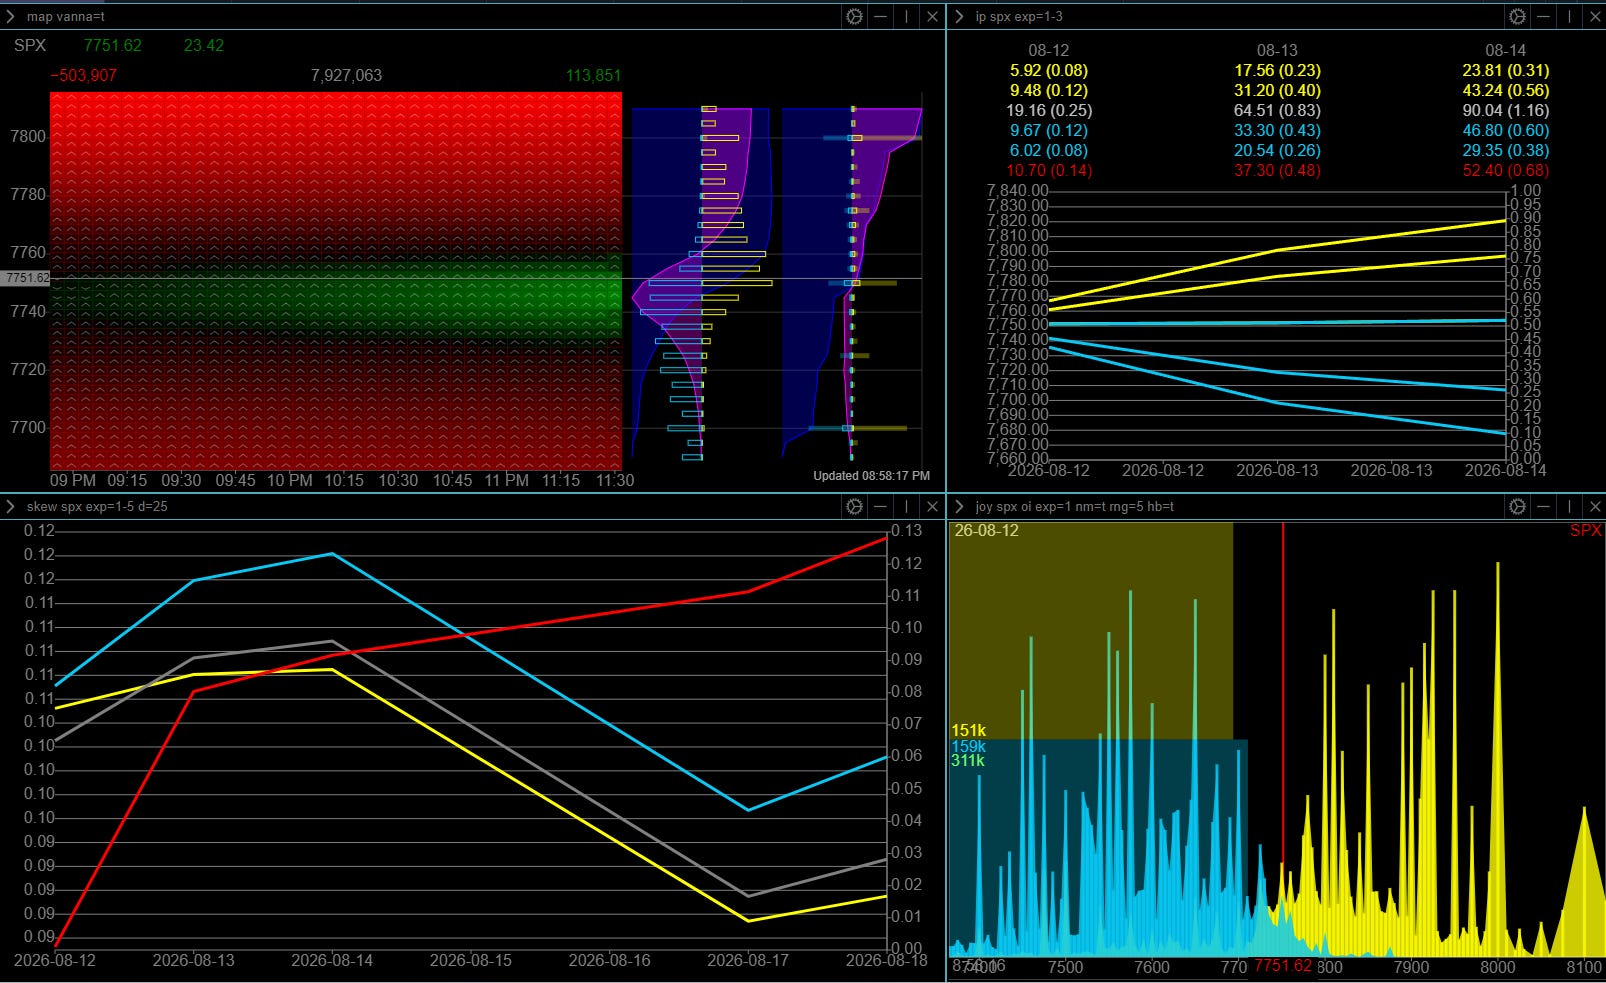Click the skew spx exp=1-5 d=25 command text

[97, 506]
